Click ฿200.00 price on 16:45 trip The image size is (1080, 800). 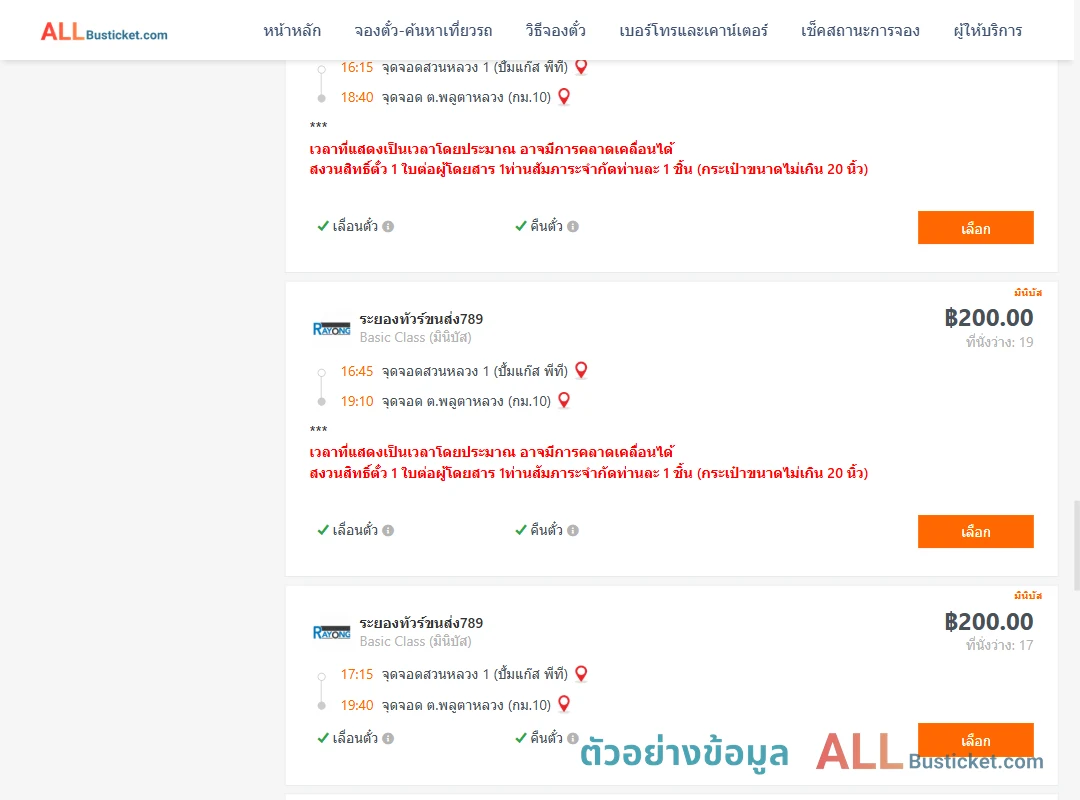[988, 318]
